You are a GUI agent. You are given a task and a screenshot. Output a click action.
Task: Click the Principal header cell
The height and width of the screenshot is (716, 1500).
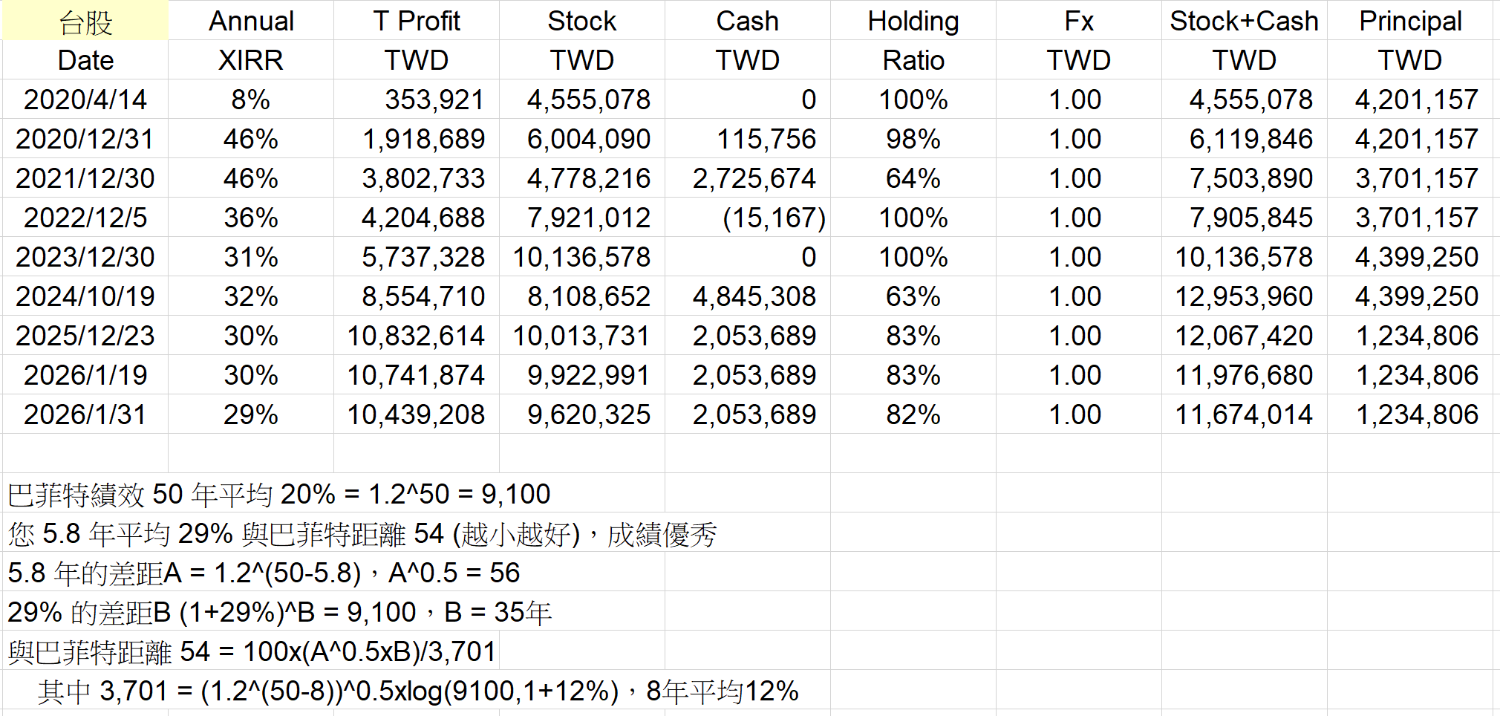pyautogui.click(x=1410, y=21)
